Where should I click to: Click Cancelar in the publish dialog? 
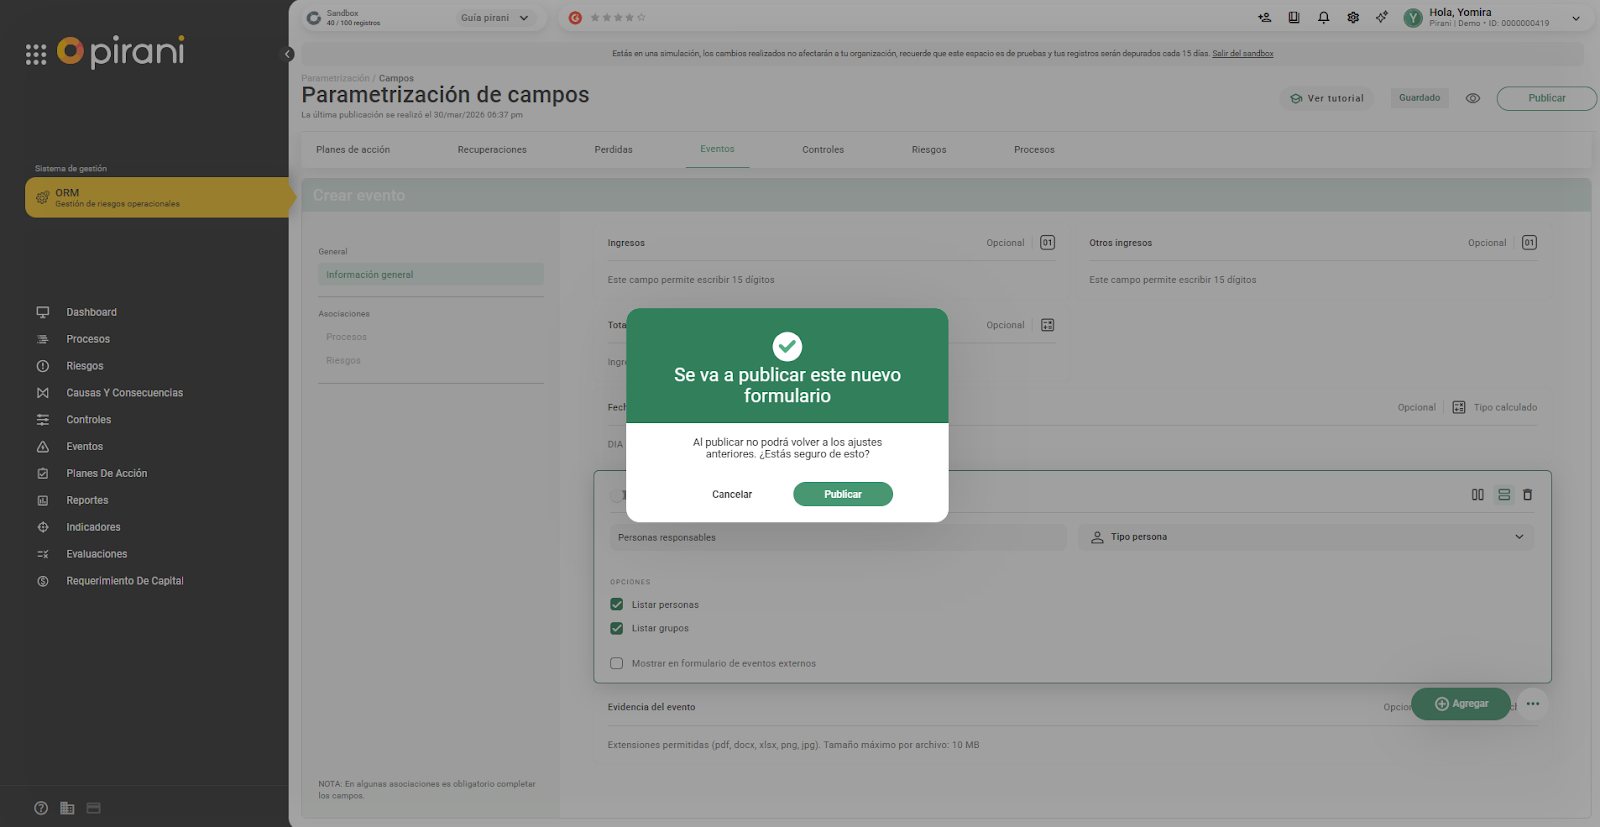pyautogui.click(x=731, y=494)
